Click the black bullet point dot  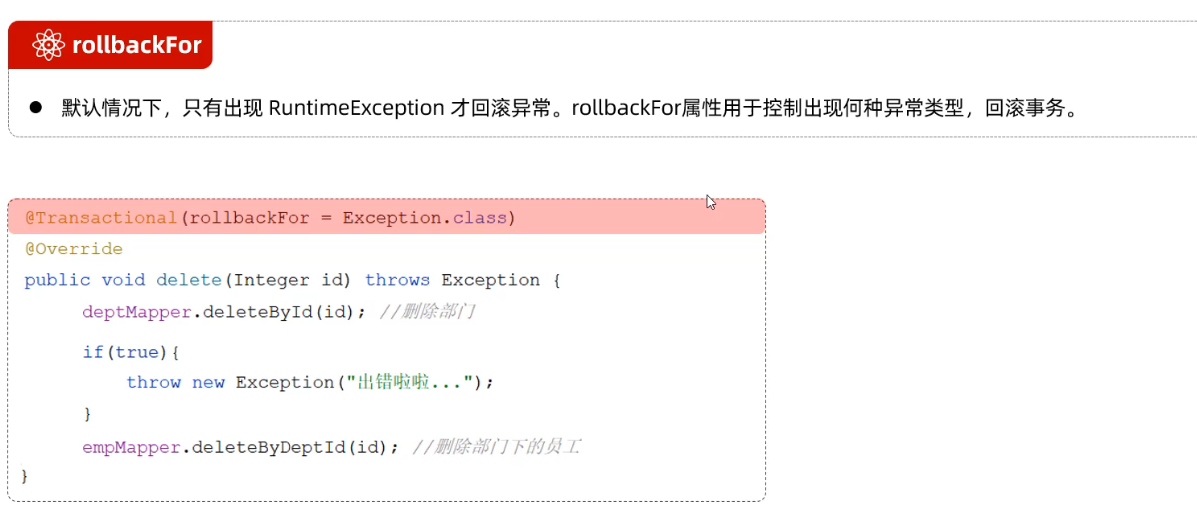point(35,107)
